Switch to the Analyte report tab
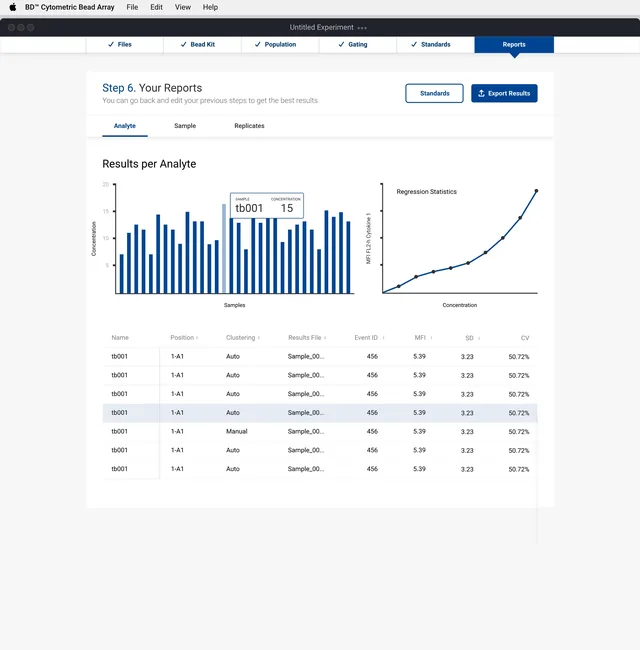The width and height of the screenshot is (640, 650). (125, 126)
